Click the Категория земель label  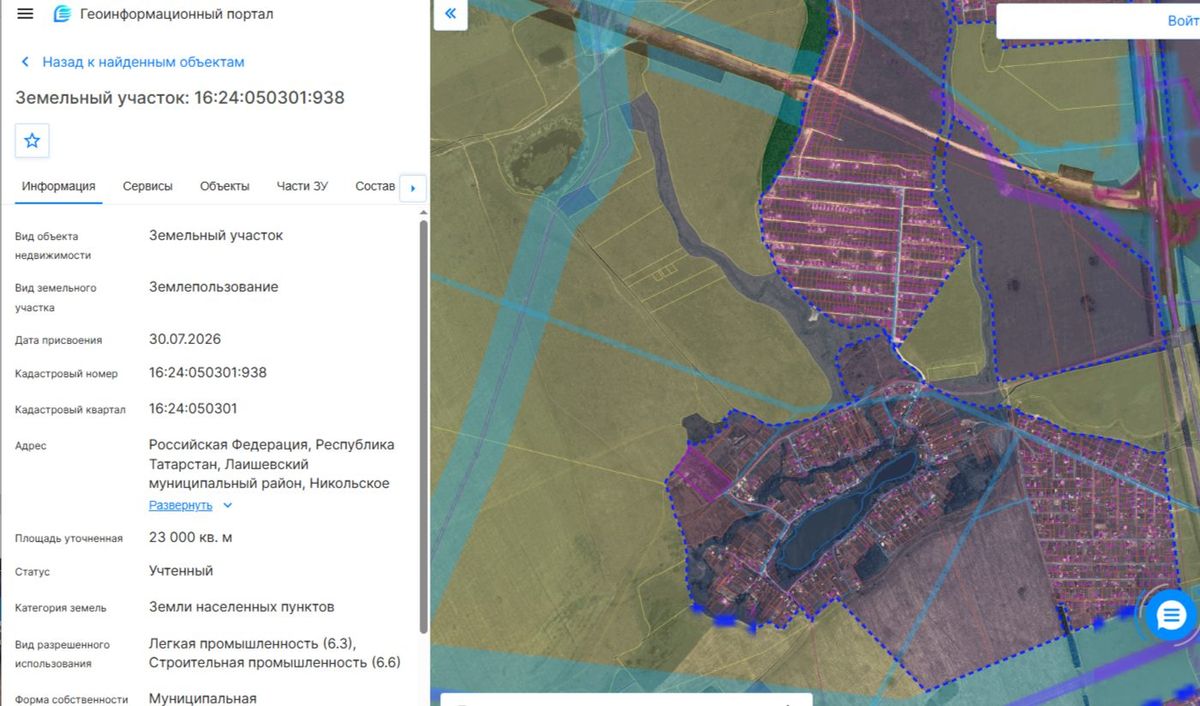[61, 607]
